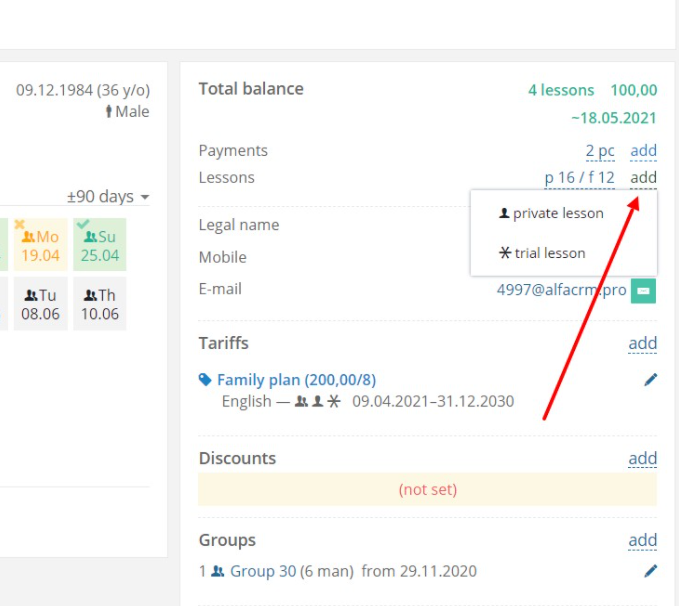This screenshot has width=679, height=606.
Task: Open the Su 25.04 attended lesson tile
Action: pyautogui.click(x=100, y=245)
